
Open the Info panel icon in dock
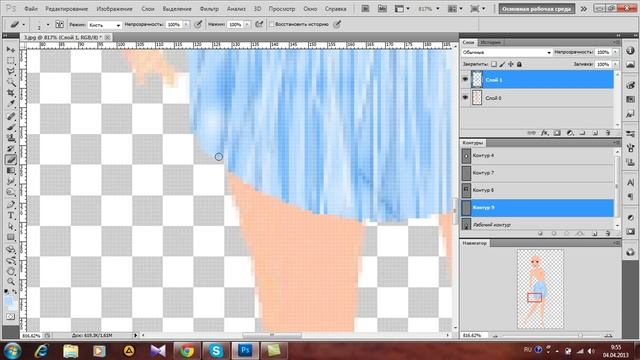click(x=631, y=50)
